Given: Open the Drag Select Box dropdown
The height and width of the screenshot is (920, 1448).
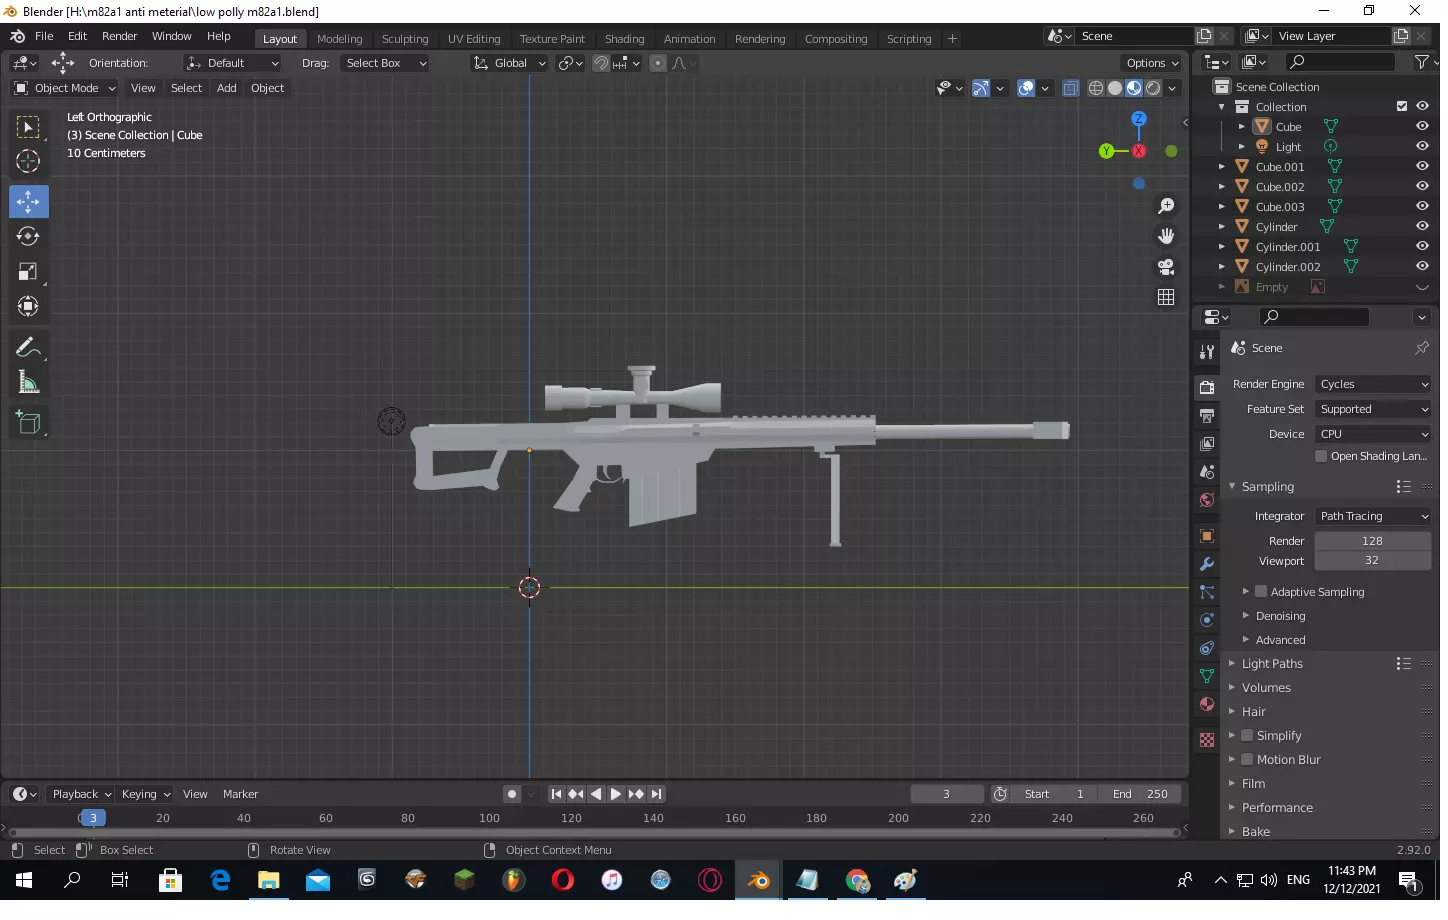Looking at the screenshot, I should tap(385, 63).
